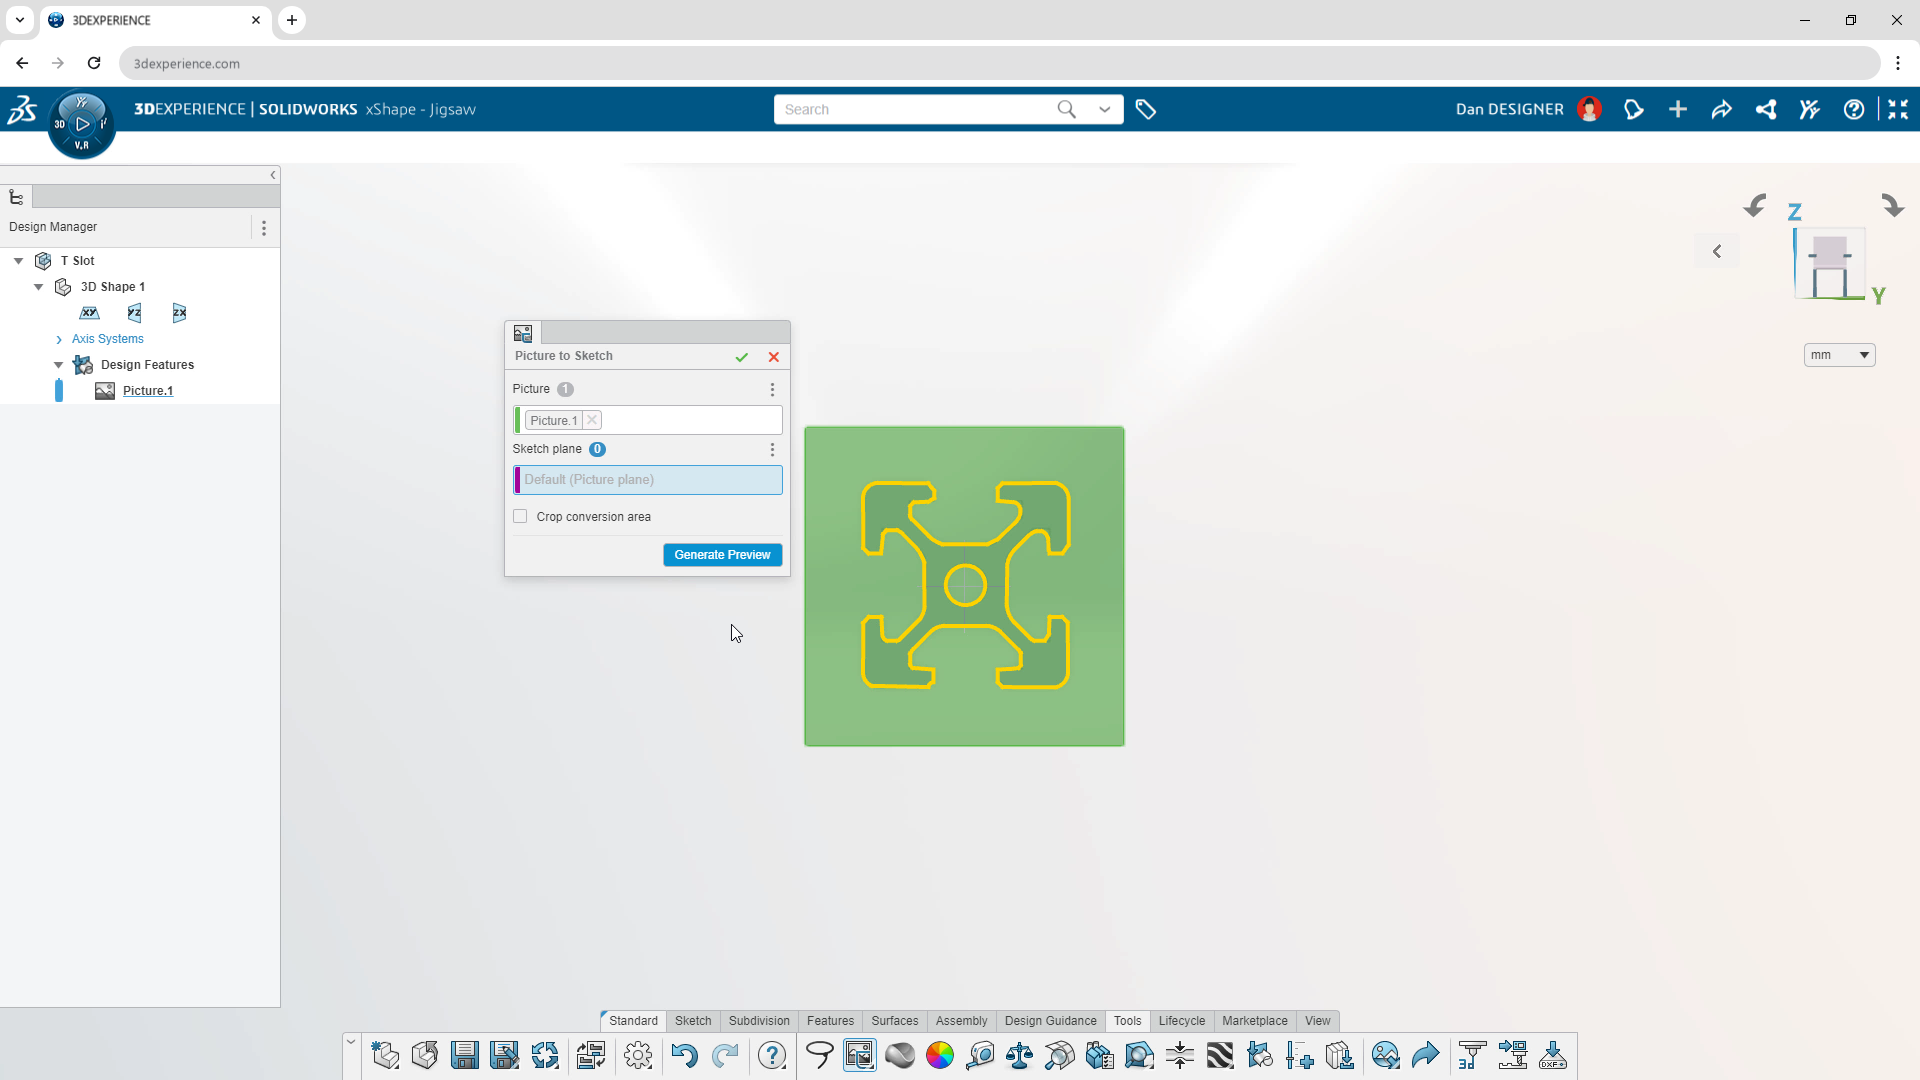Click the mm unit dropdown selector
Viewport: 1920px width, 1080px height.
click(x=1837, y=353)
